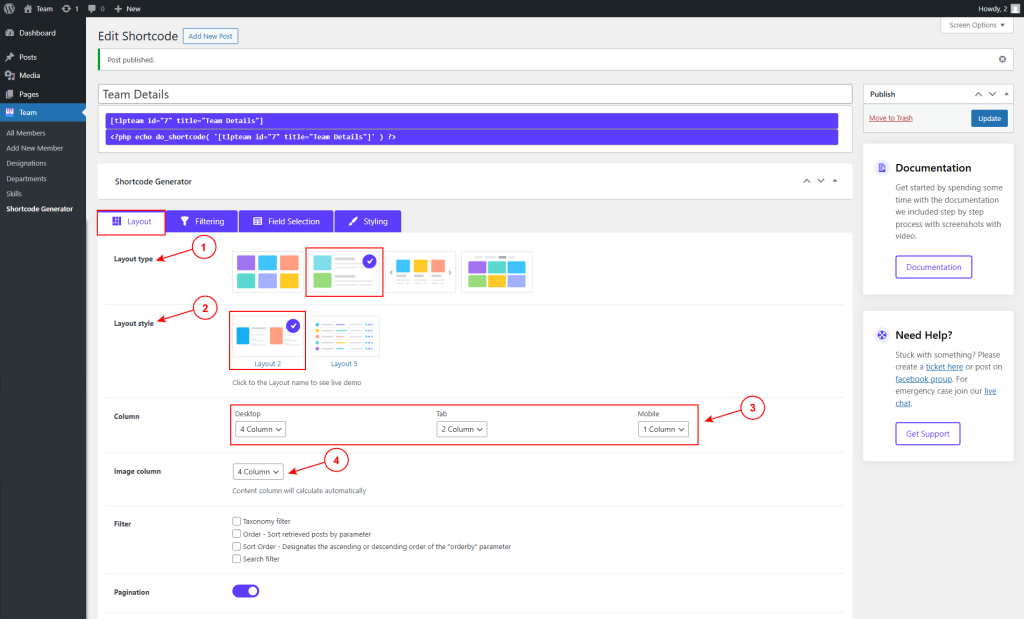This screenshot has width=1024, height=619.
Task: Click the PHP do_shortcode text box
Action: pyautogui.click(x=472, y=137)
